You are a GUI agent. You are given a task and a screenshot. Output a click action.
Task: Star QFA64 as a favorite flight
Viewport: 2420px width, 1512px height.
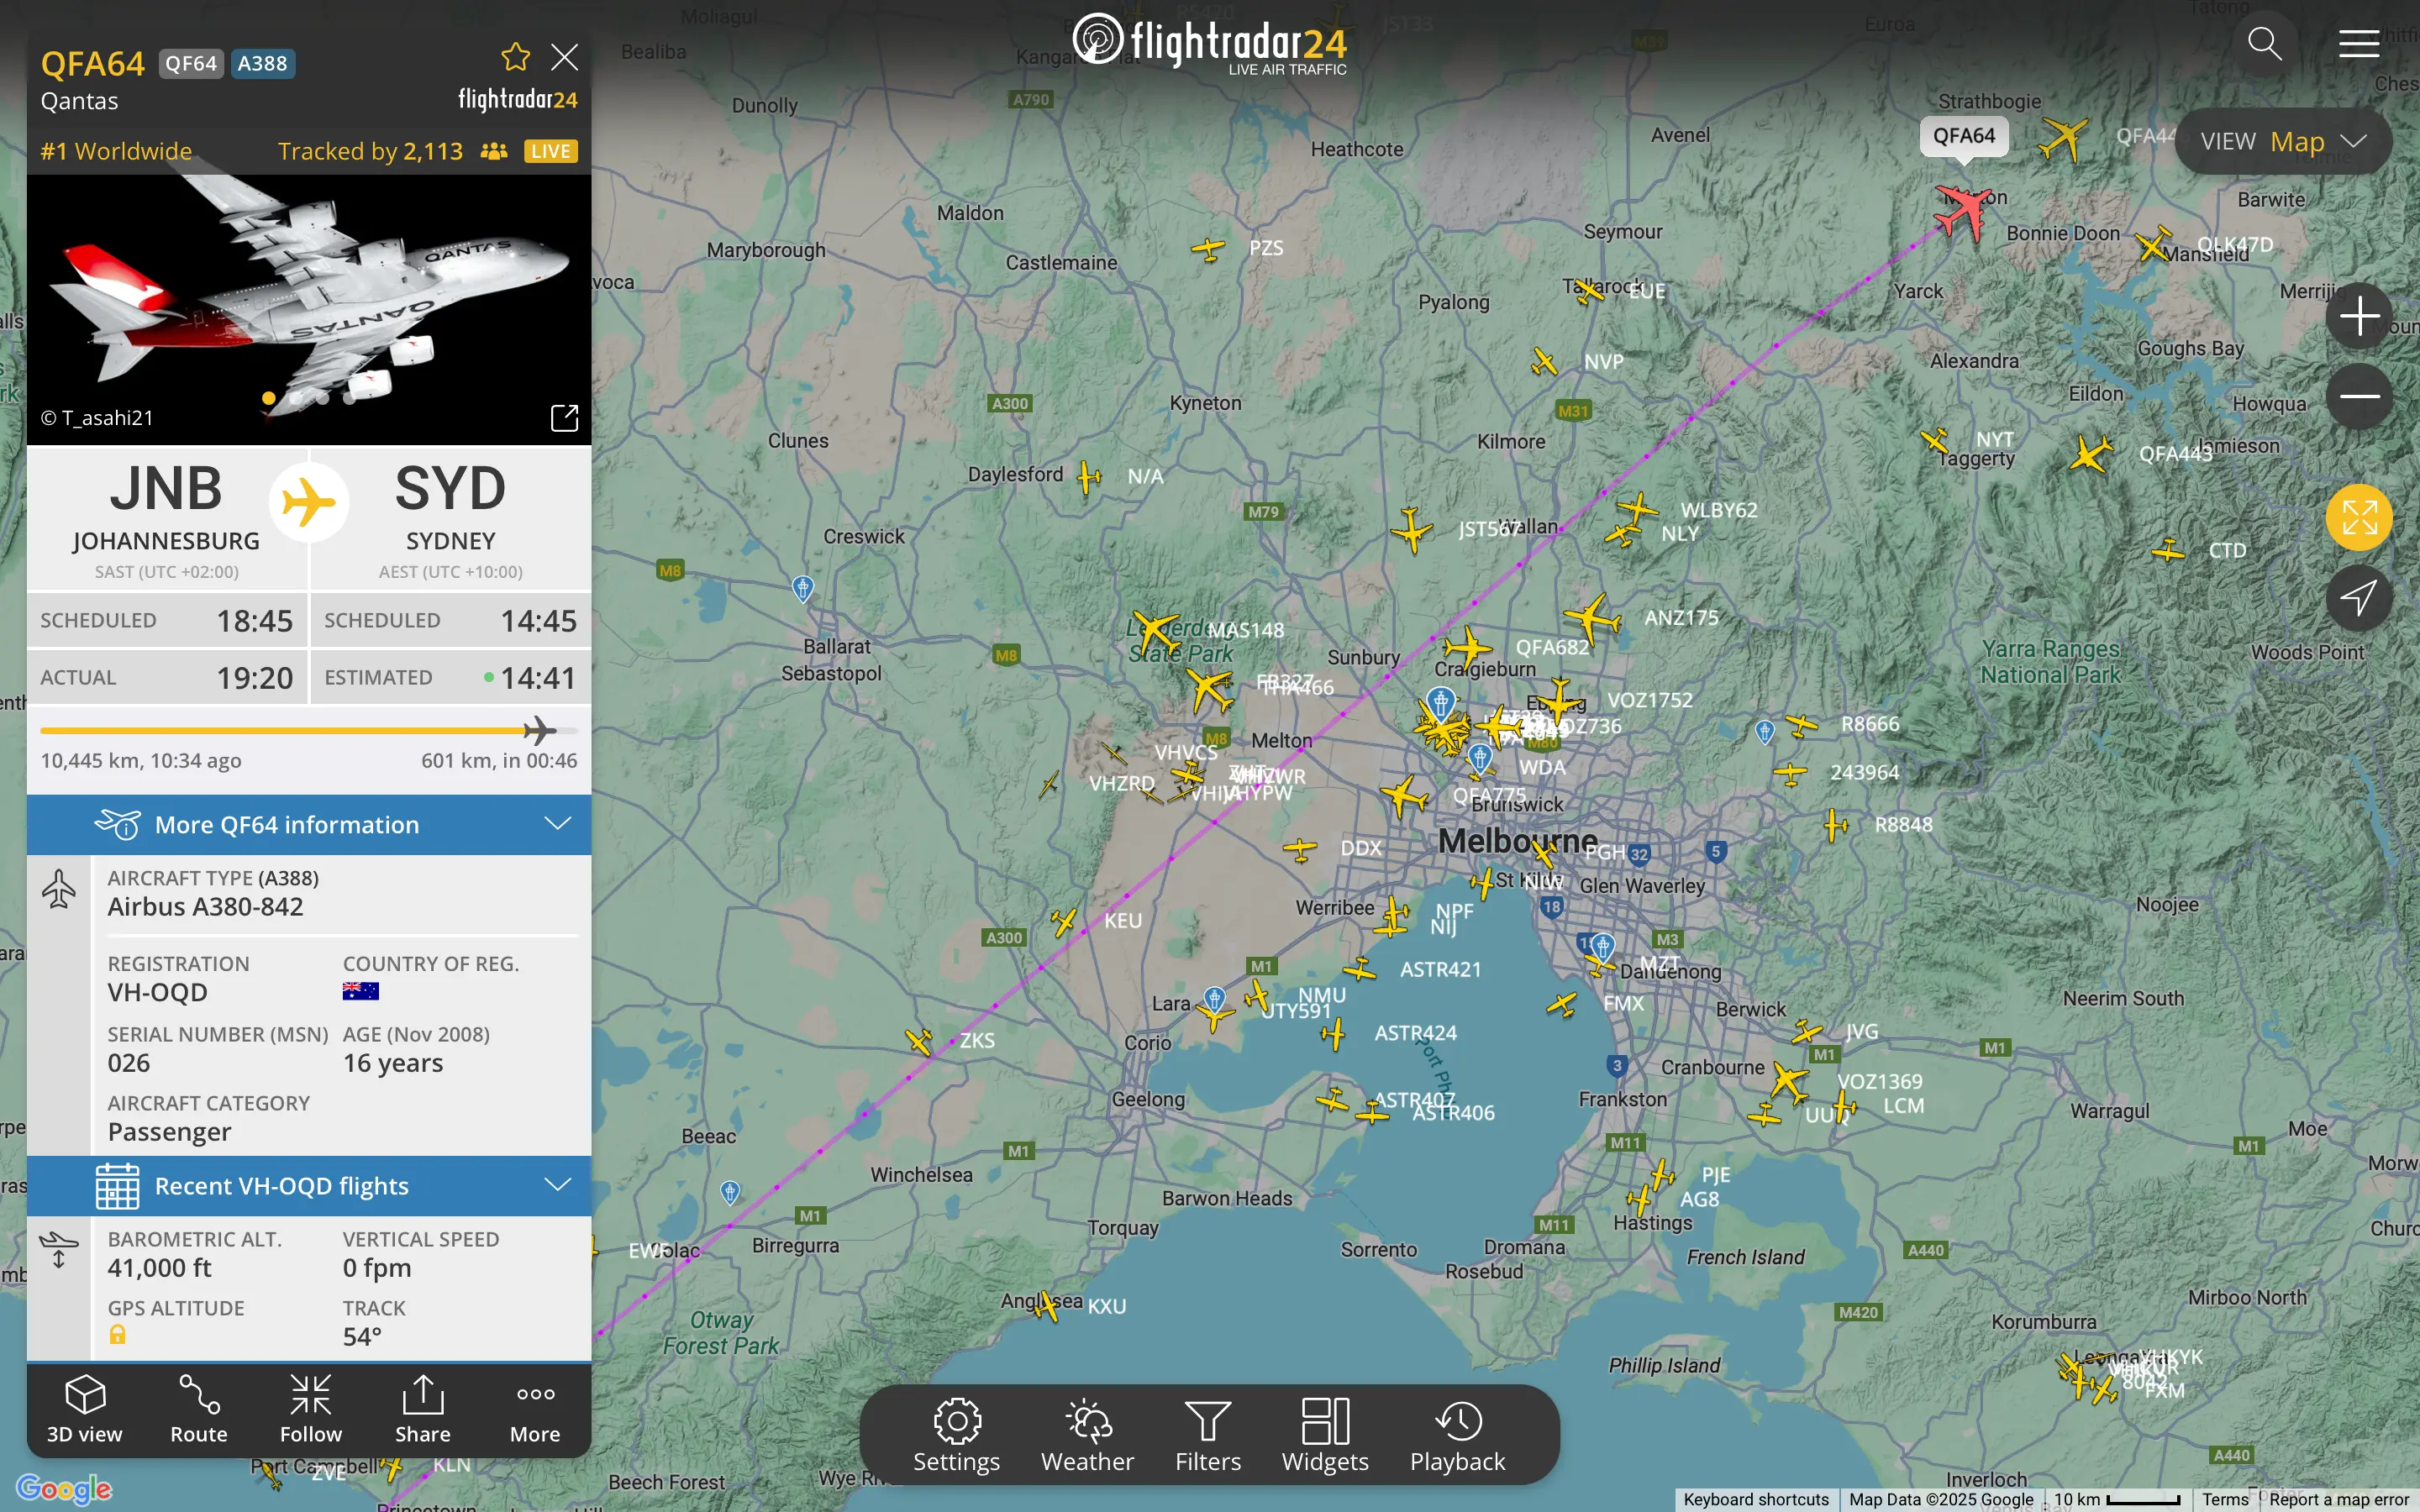point(515,57)
